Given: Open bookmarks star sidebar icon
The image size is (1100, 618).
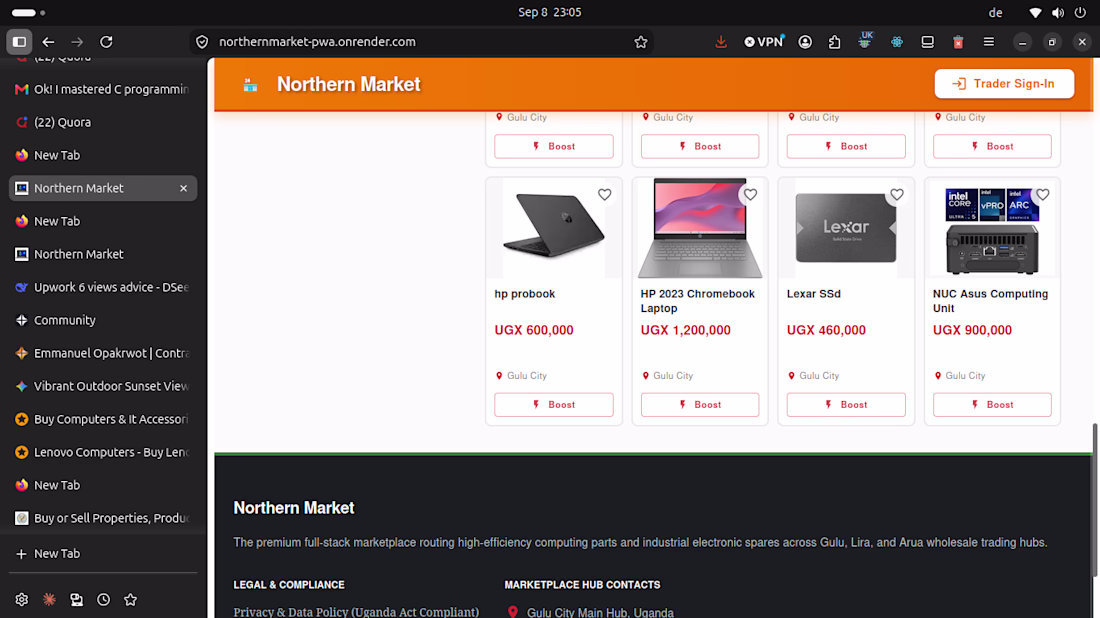Looking at the screenshot, I should click(130, 600).
